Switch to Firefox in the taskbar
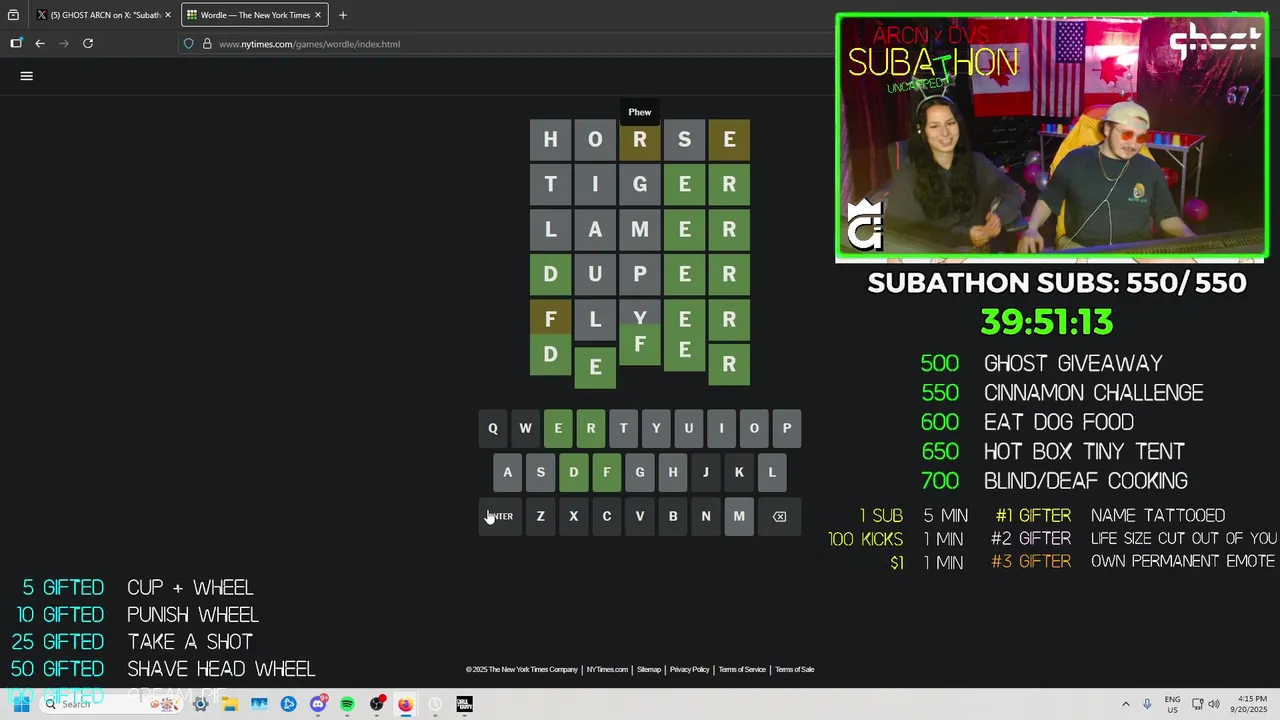The height and width of the screenshot is (720, 1280). point(405,704)
